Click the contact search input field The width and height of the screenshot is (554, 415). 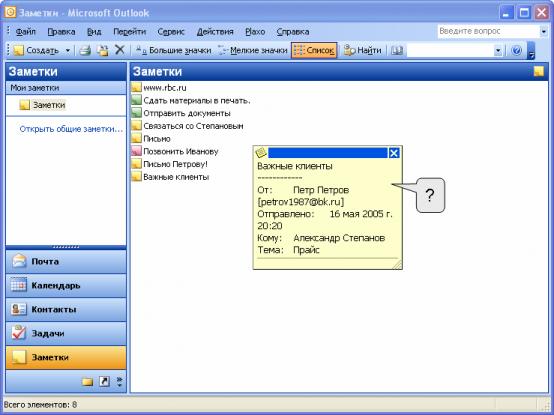coord(450,51)
